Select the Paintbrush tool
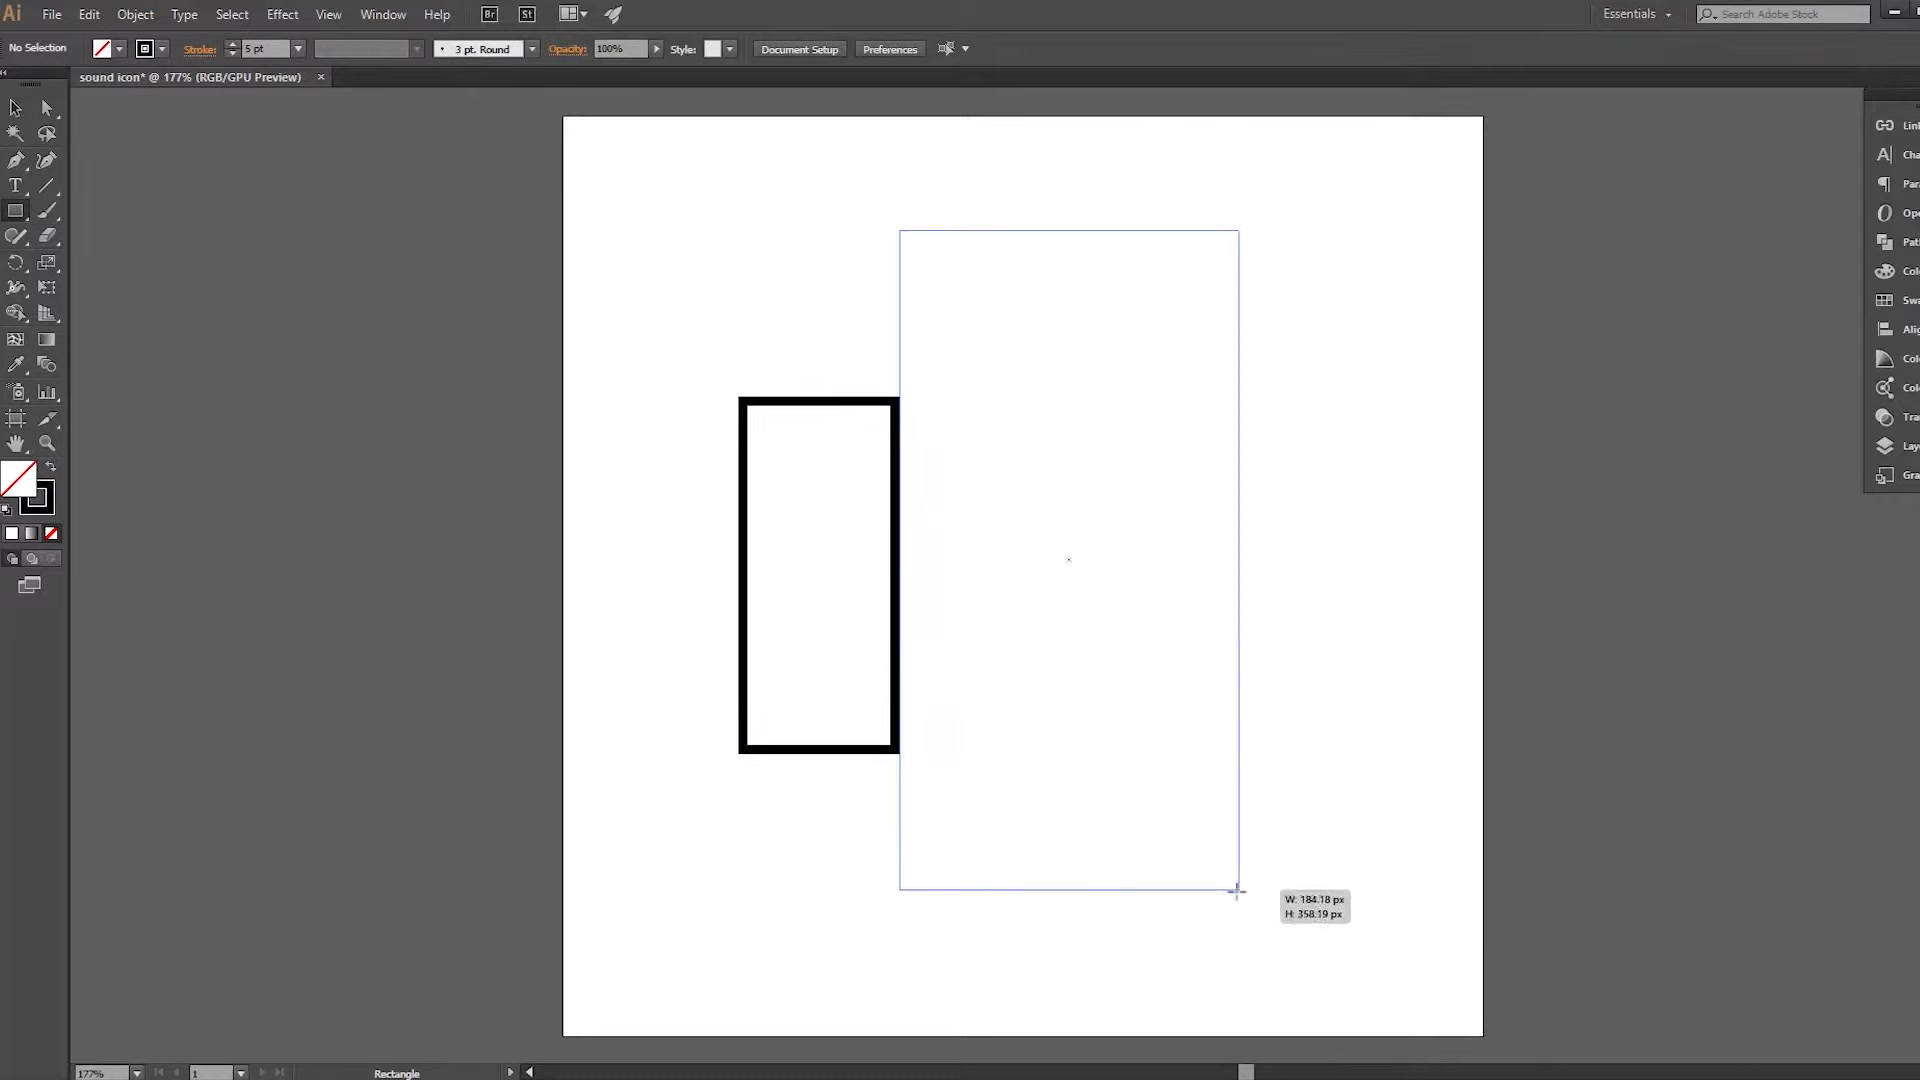The width and height of the screenshot is (1920, 1080). [47, 211]
